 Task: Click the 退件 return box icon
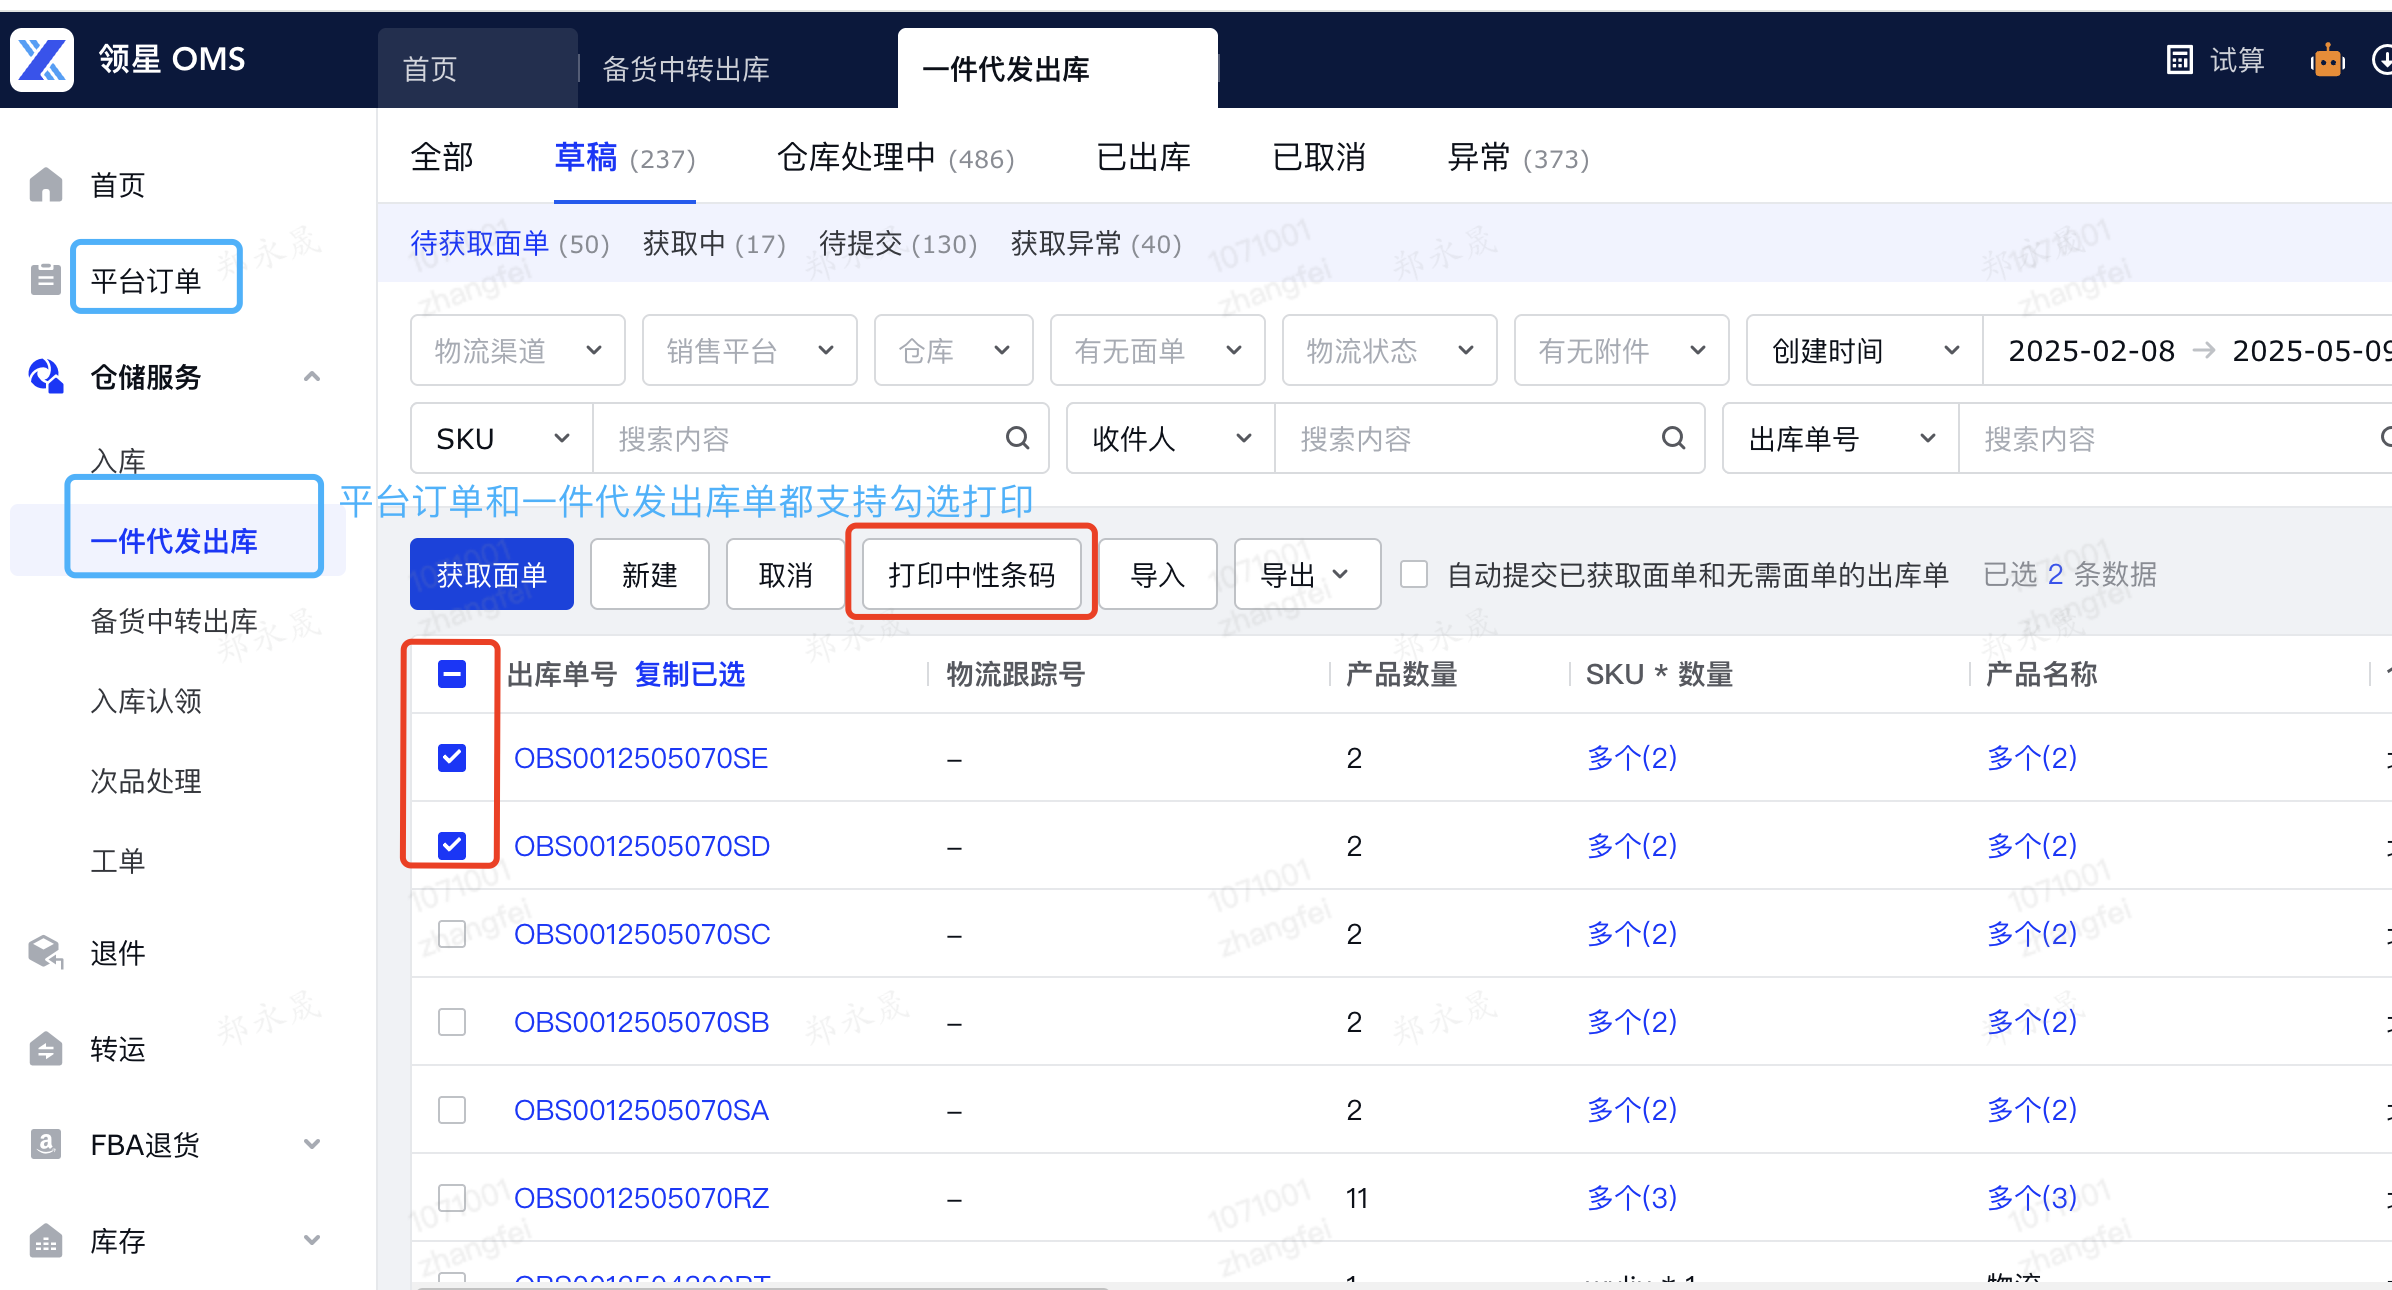(x=46, y=953)
